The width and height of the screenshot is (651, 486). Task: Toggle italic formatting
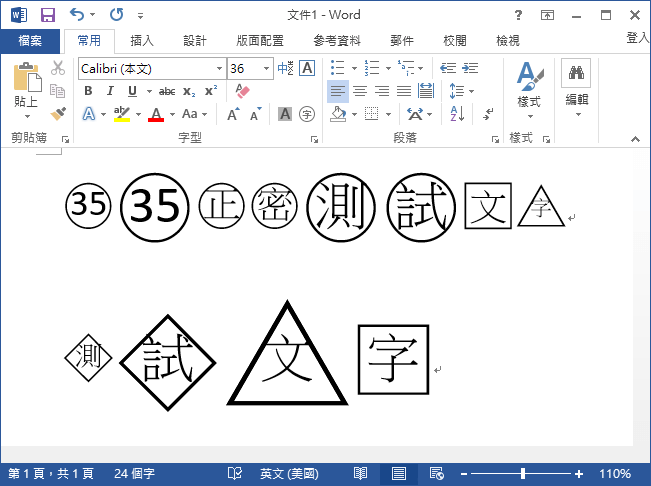pyautogui.click(x=110, y=91)
